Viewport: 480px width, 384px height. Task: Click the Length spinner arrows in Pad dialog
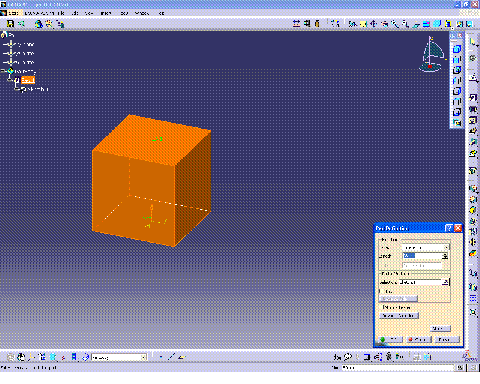[x=445, y=256]
